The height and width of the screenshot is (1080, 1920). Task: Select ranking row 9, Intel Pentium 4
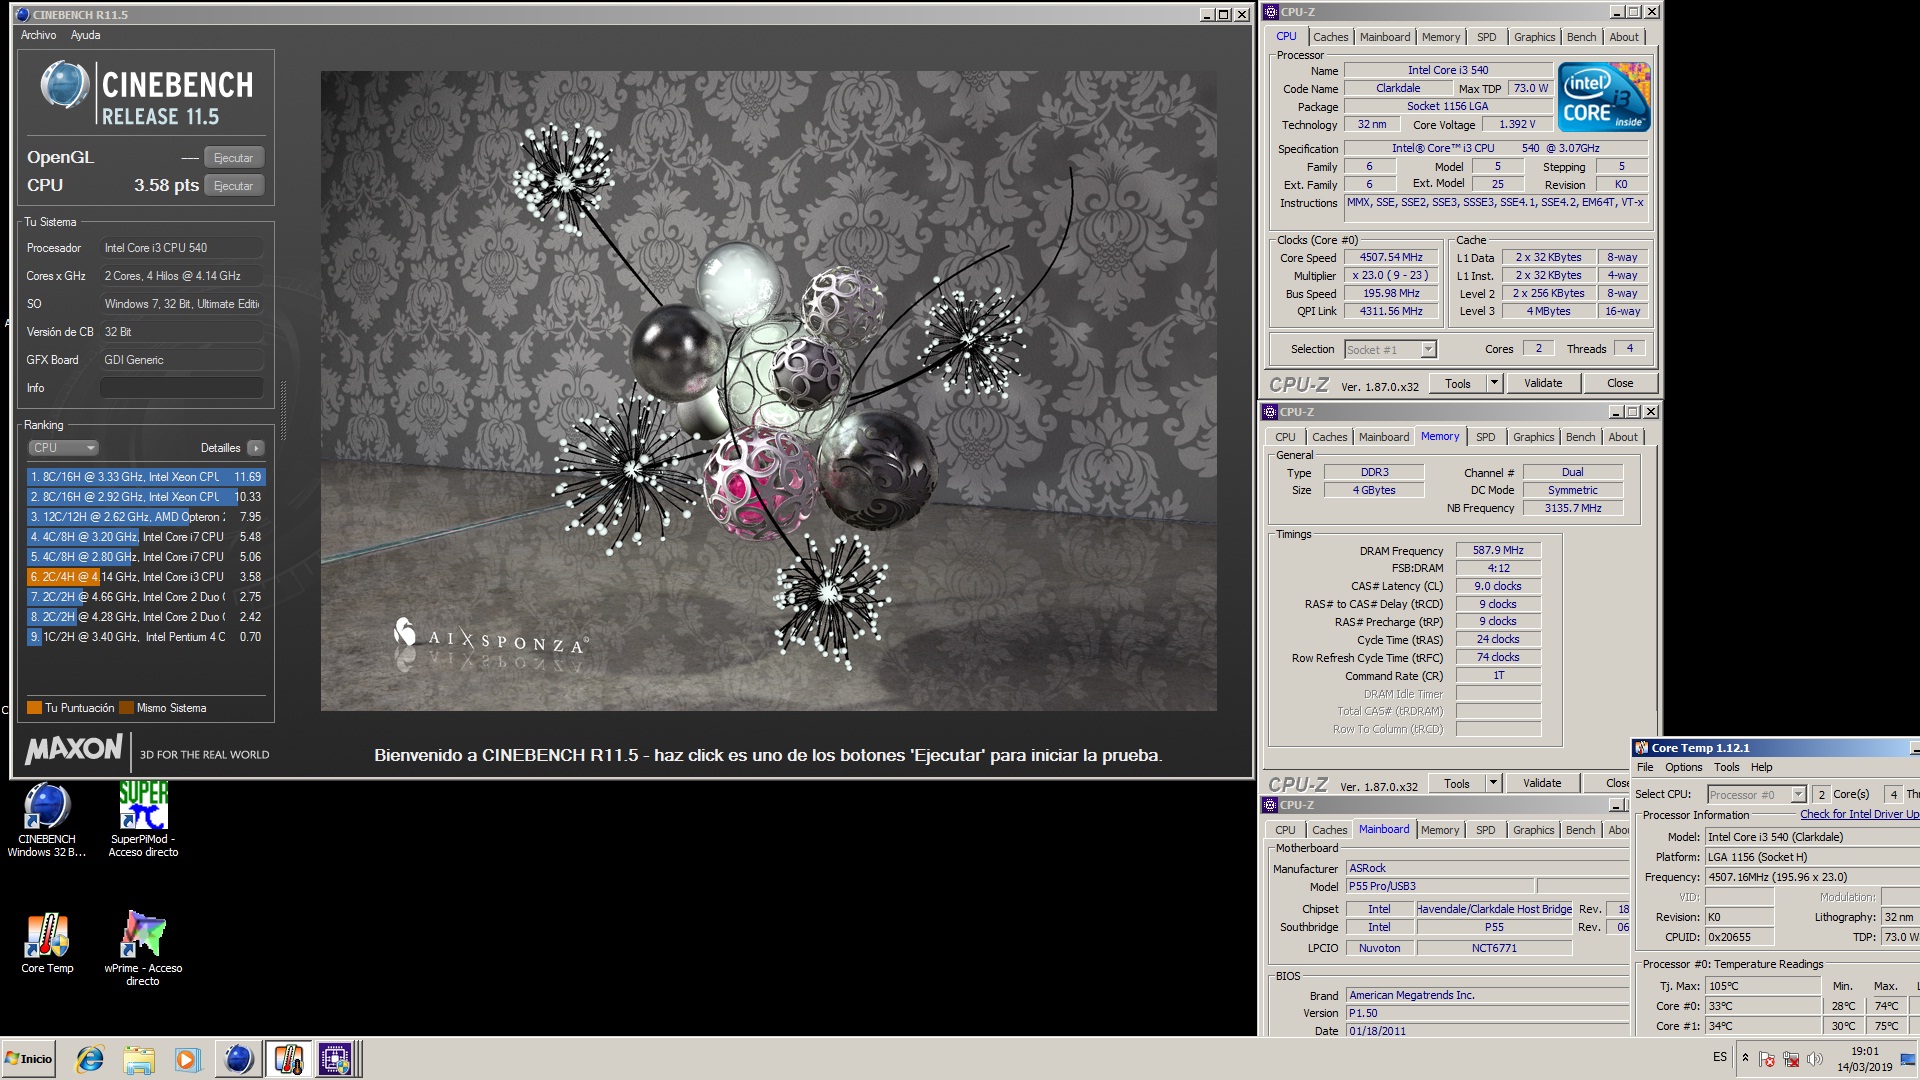point(146,637)
